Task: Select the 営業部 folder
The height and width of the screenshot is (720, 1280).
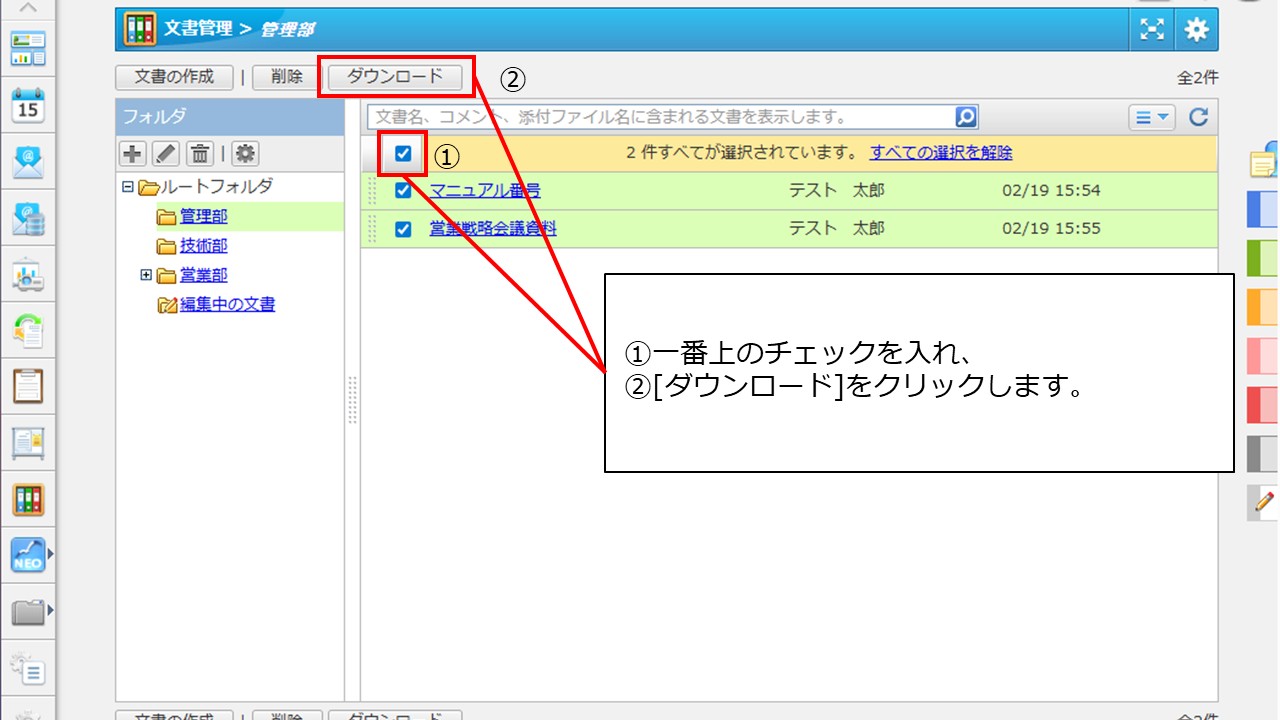Action: pos(204,275)
